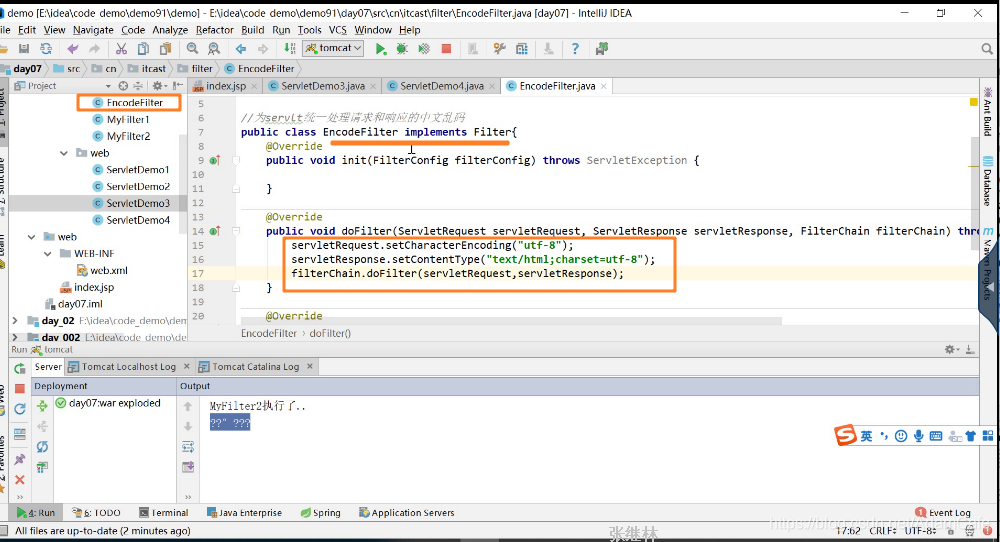The image size is (1000, 542).
Task: Stop the process with red square in toolbar
Action: coord(446,48)
